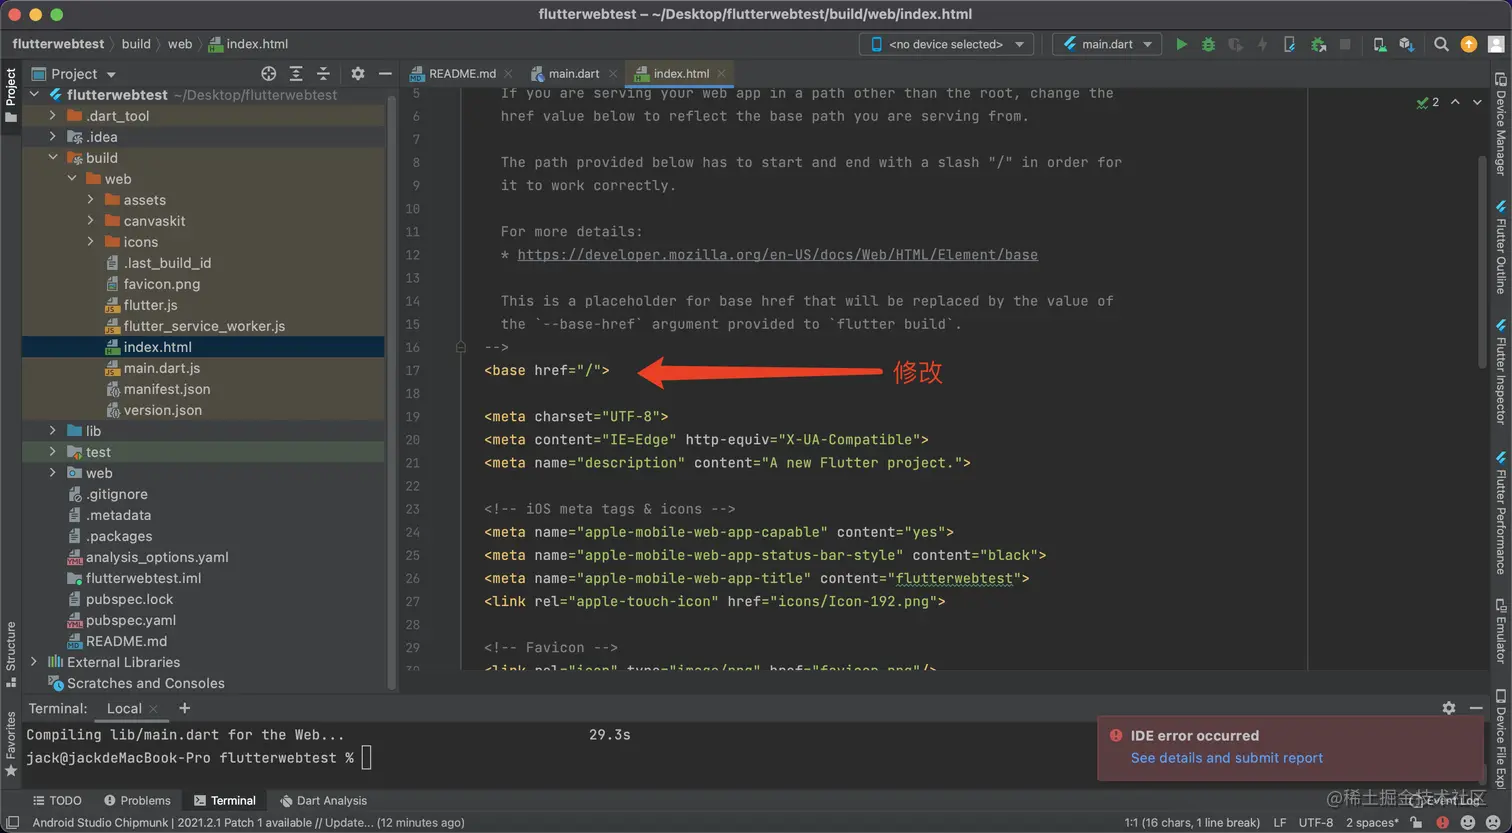Collapse the web folder under build
Screen dimensions: 1512x833
[72, 179]
